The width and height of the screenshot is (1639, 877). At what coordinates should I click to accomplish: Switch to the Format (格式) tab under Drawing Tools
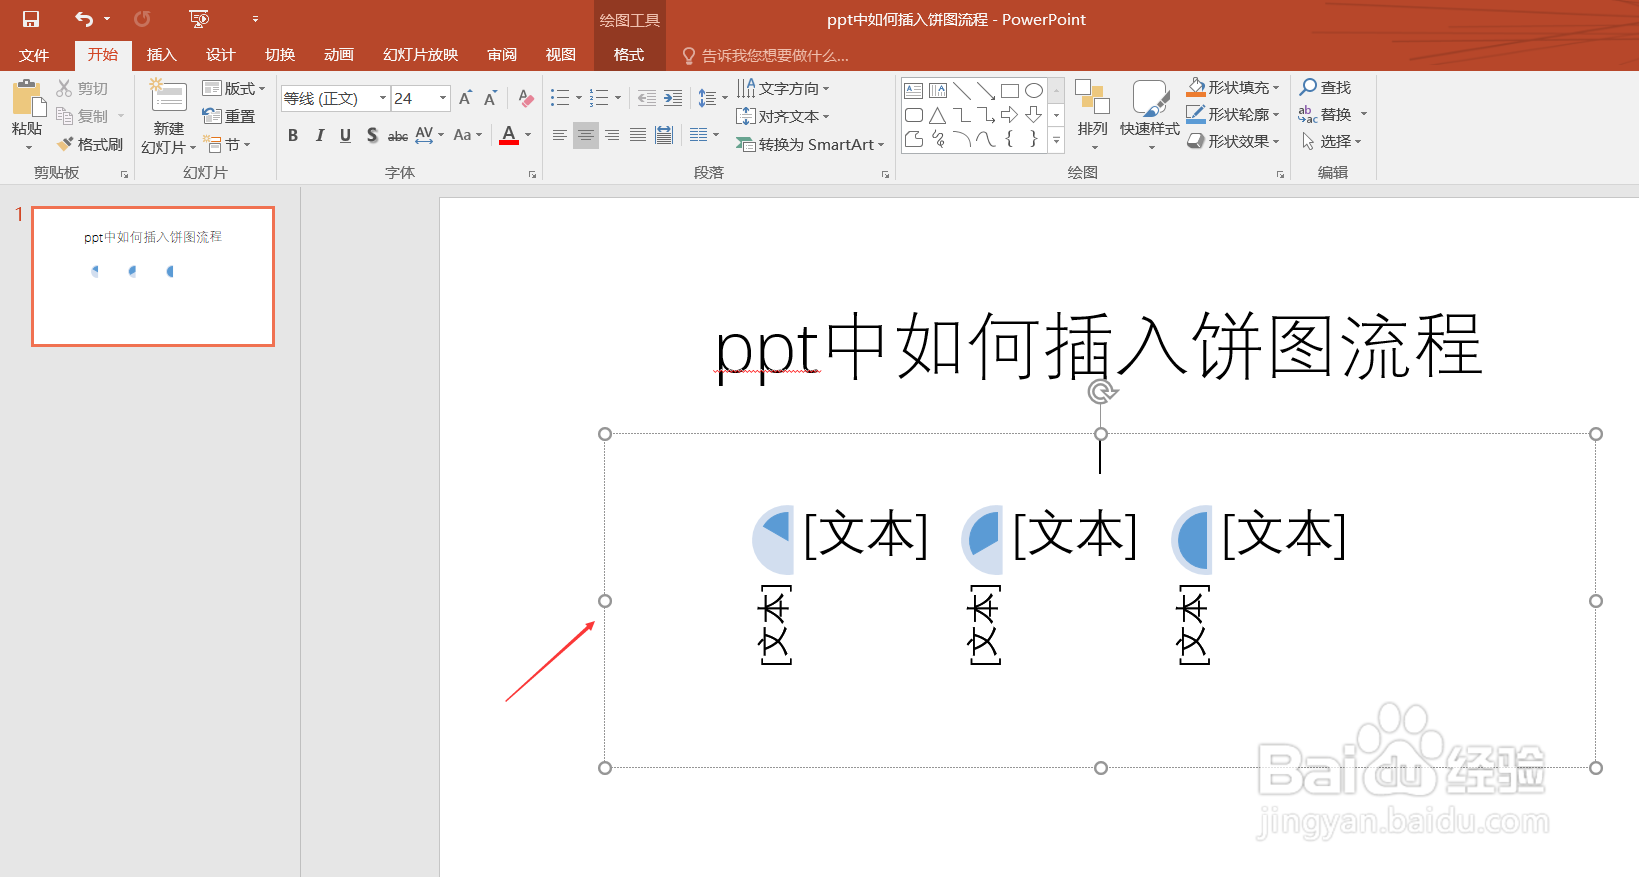(x=629, y=55)
